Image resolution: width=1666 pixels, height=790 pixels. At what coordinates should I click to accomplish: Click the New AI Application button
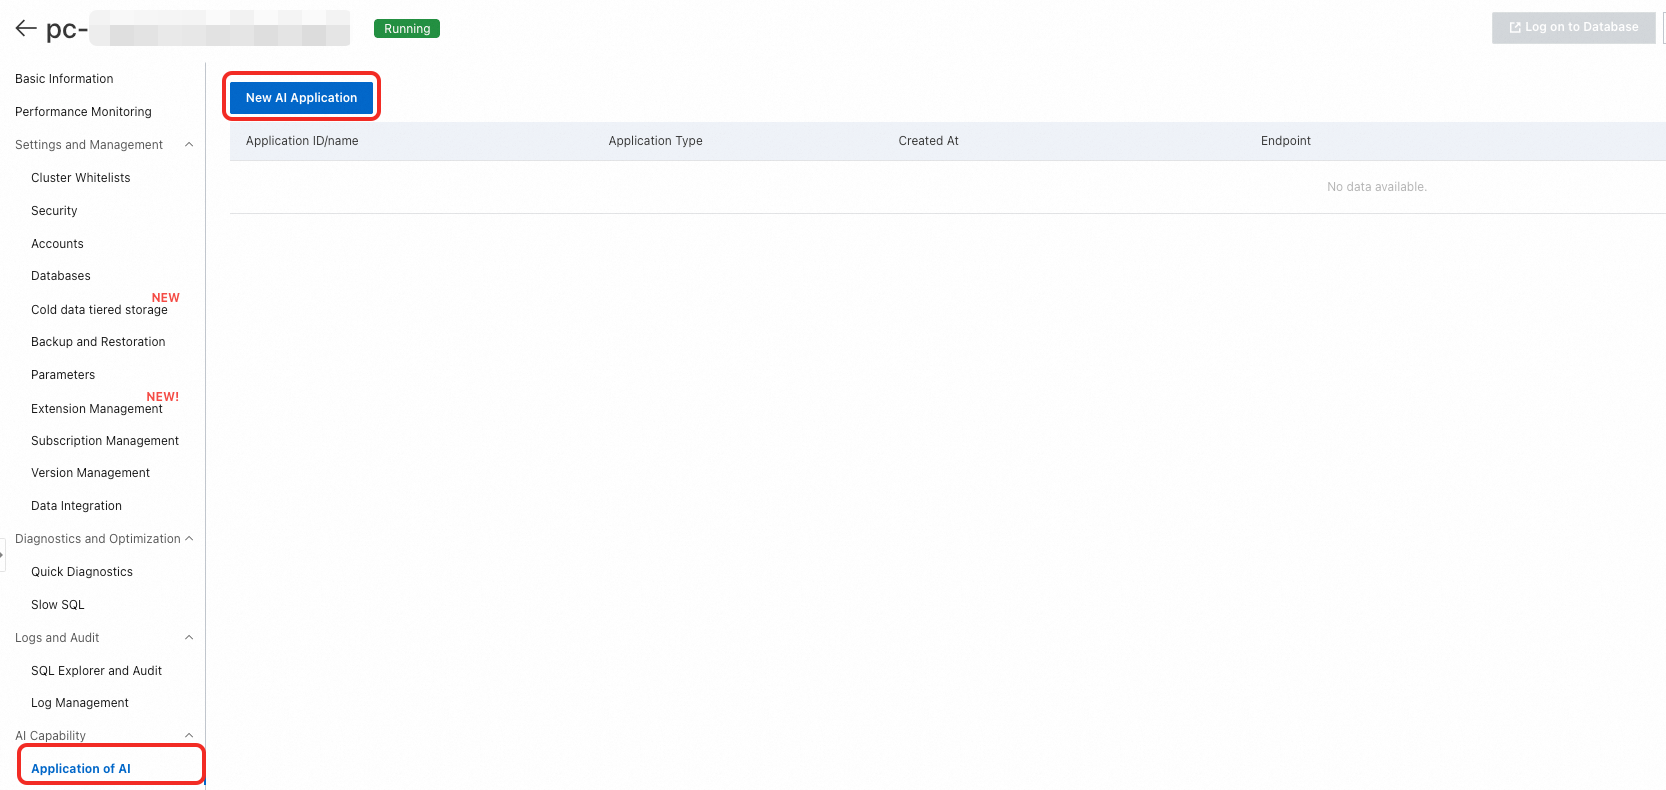coord(301,97)
